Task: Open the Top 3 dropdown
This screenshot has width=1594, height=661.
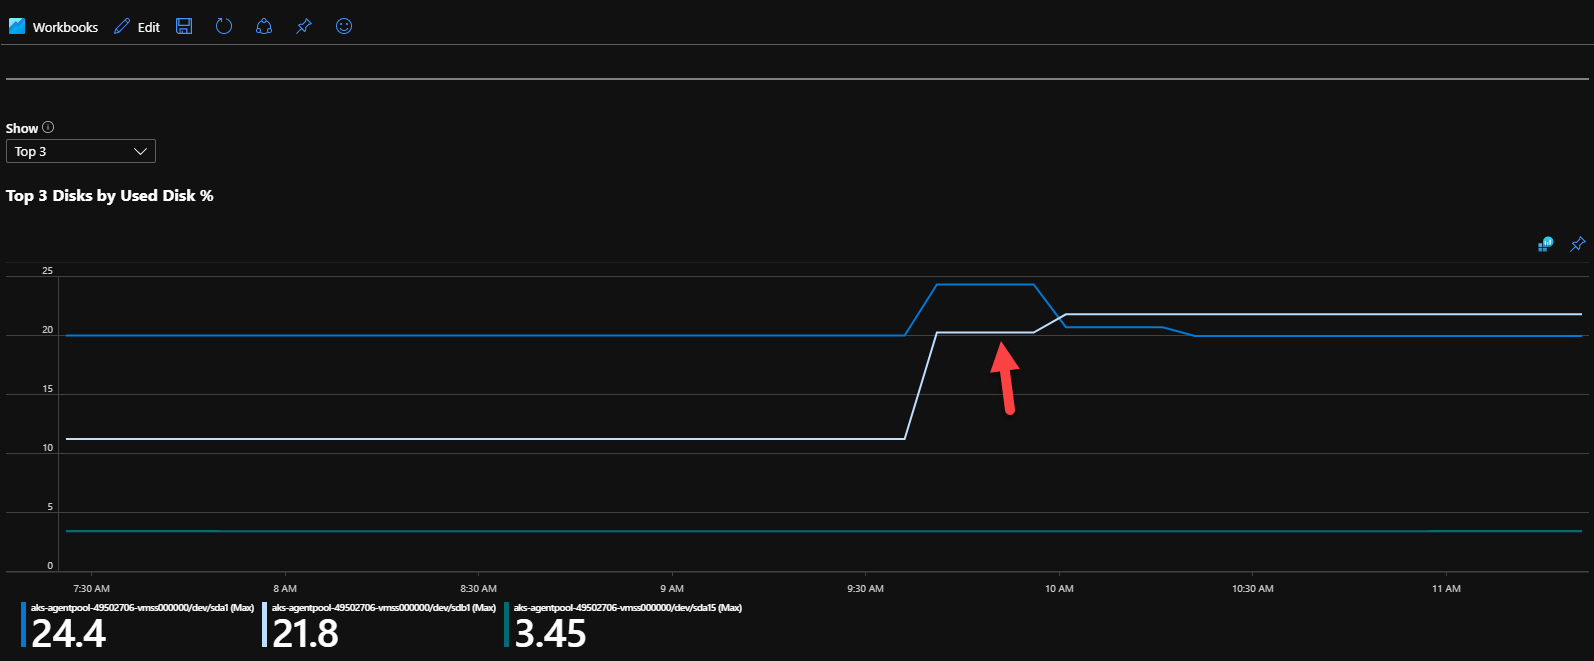Action: [81, 151]
